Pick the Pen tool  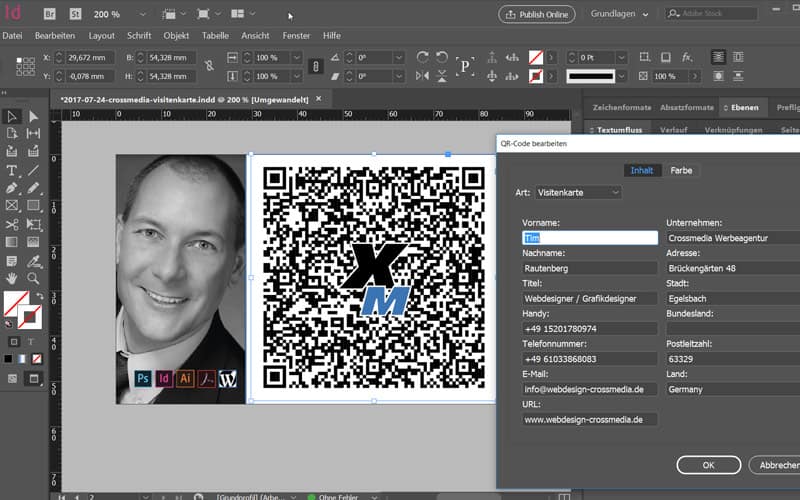click(x=12, y=188)
